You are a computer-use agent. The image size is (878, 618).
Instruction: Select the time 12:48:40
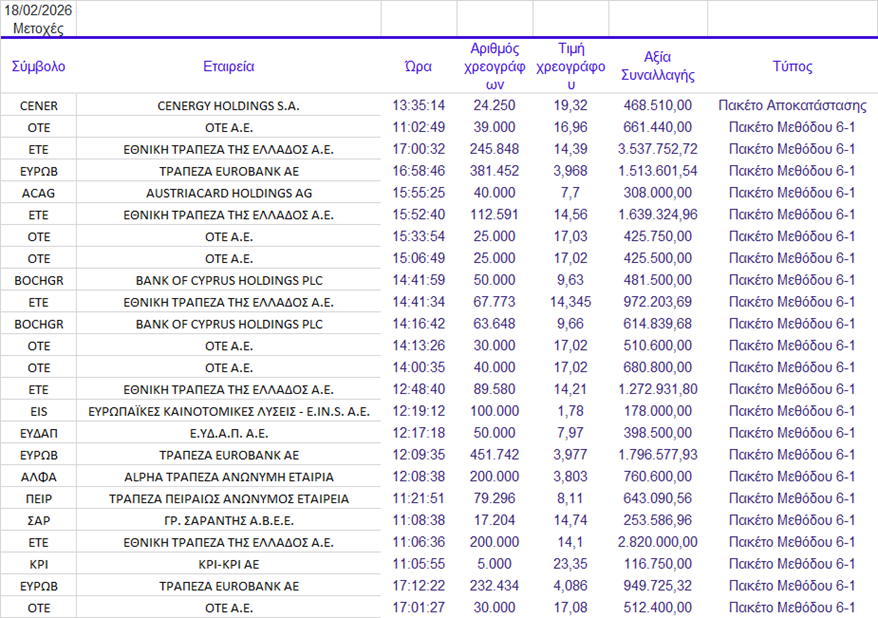click(418, 389)
